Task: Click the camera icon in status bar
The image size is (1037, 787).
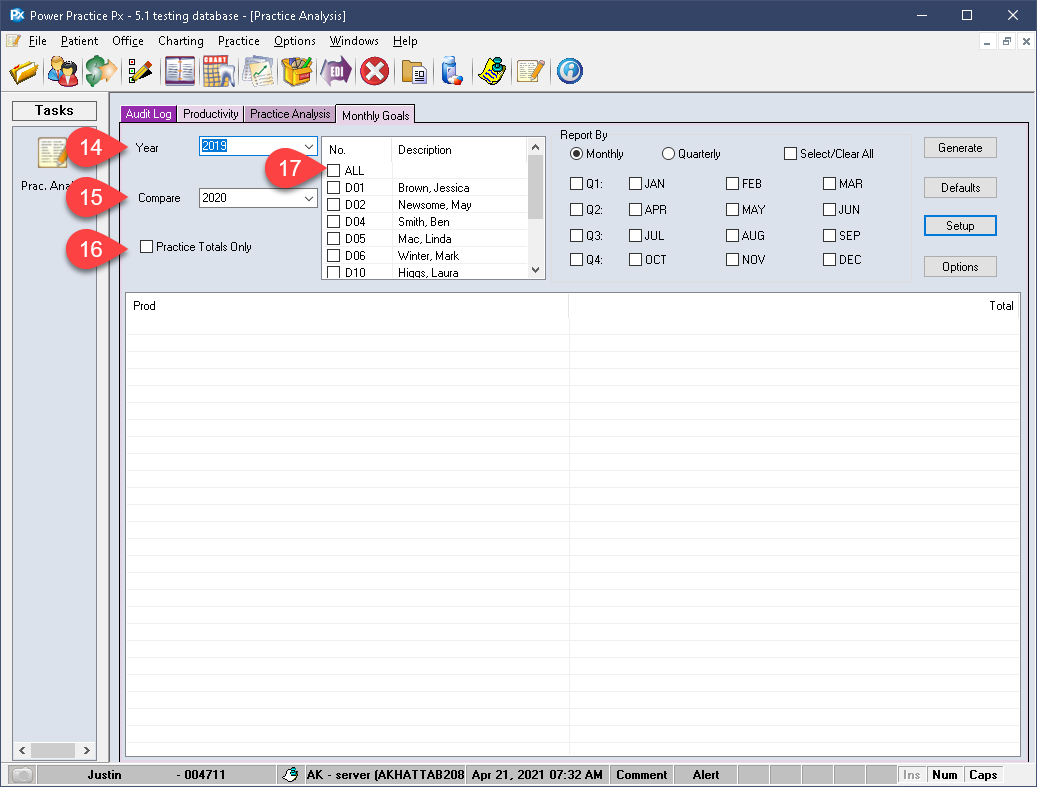Action: (x=23, y=774)
